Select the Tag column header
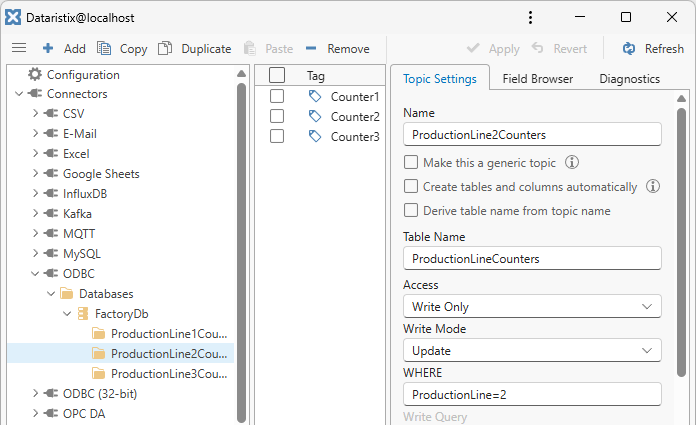This screenshot has height=425, width=696. [316, 75]
